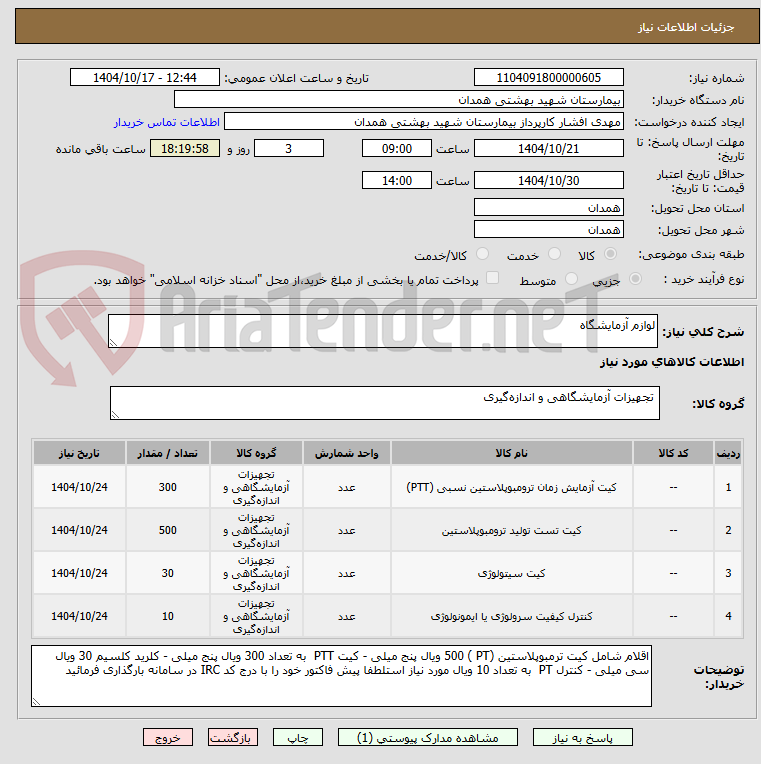Select row with (PTT) کیت آزمایش زمان ترومبوپلاستین
This screenshot has height=764, width=761.
coord(387,487)
